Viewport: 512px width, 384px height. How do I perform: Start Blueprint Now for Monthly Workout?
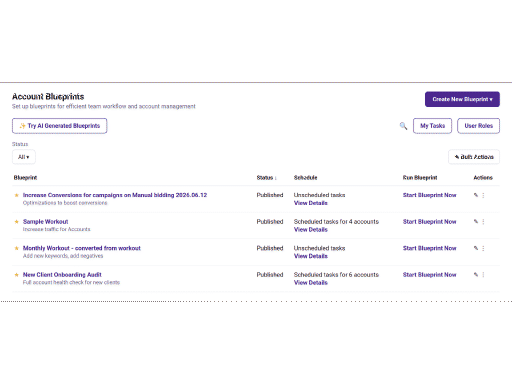point(429,248)
